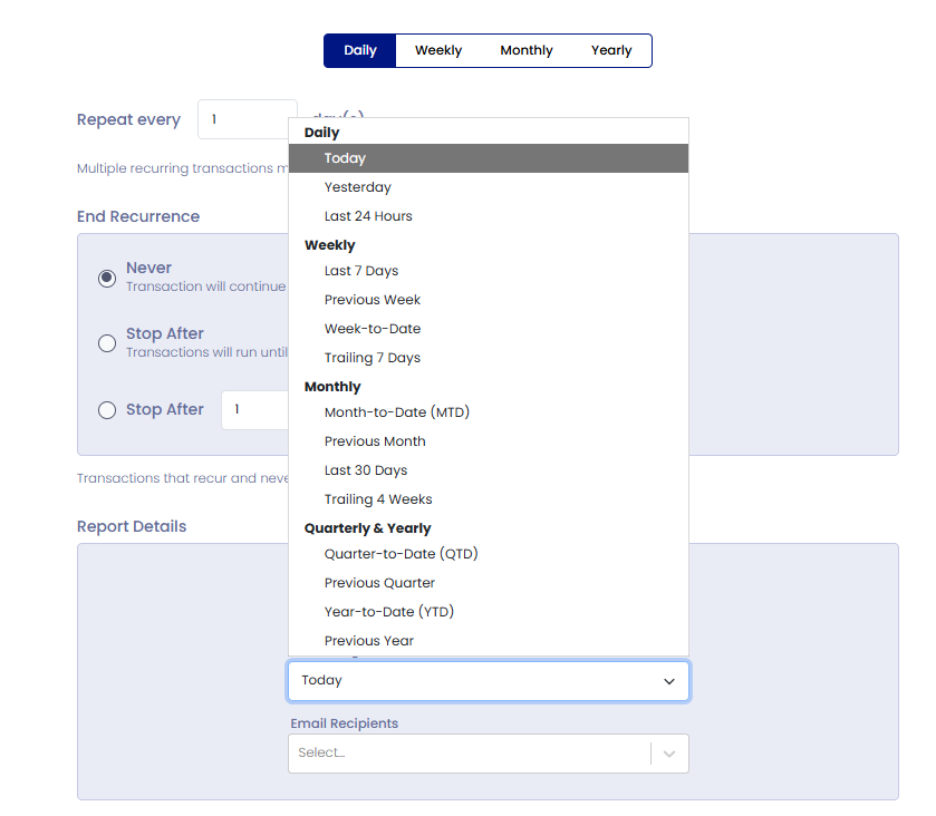Select the Monthly frequency tab
This screenshot has width=936, height=816.
(526, 51)
